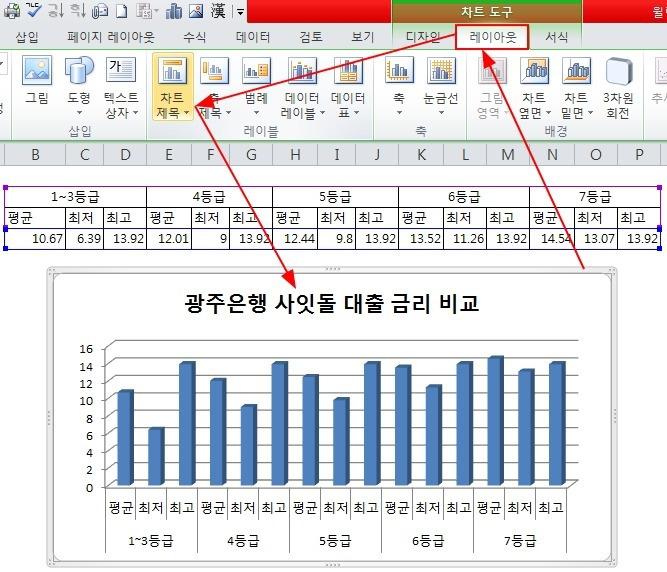This screenshot has height=572, width=667.
Task: Click the 1~3등급 category label on chart axis
Action: click(x=151, y=541)
